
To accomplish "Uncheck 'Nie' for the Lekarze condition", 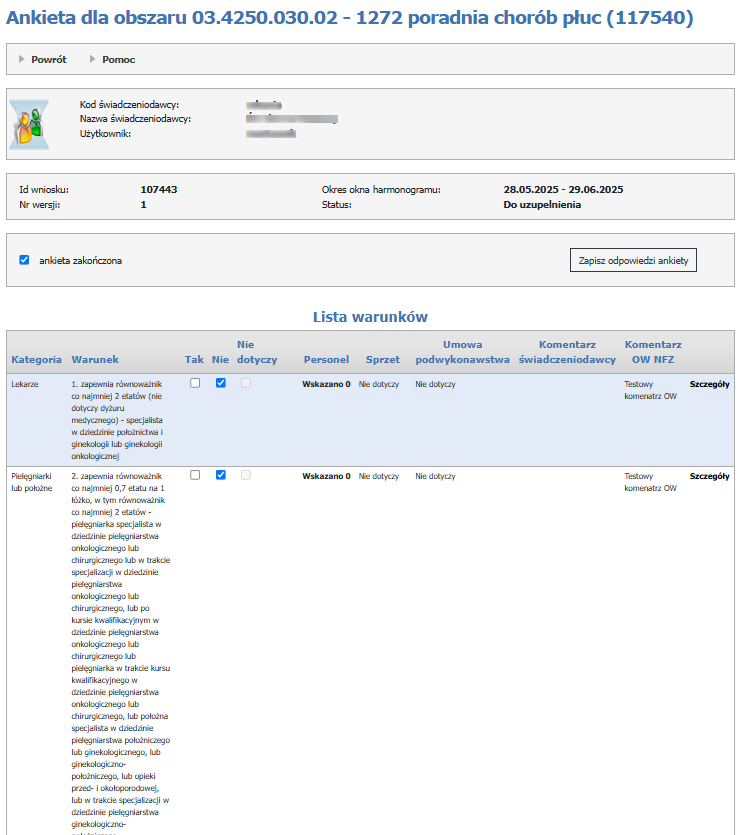I will coord(220,383).
